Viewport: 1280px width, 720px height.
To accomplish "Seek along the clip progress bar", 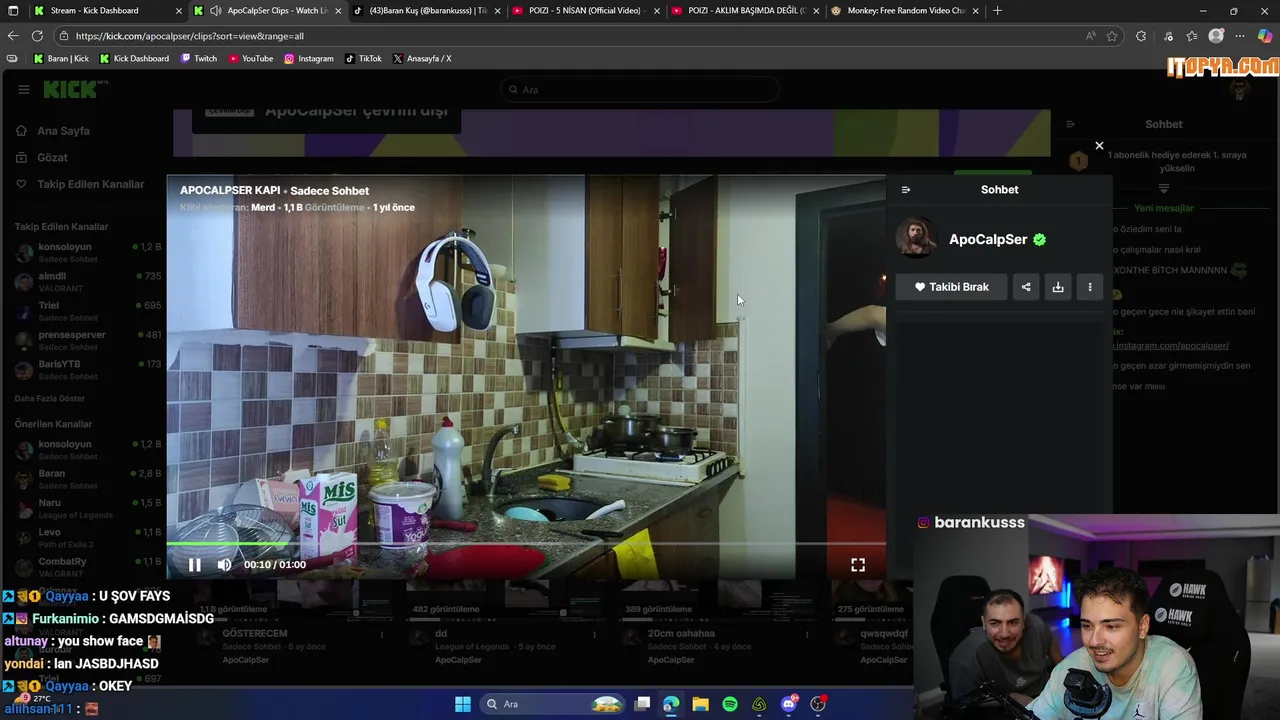I will click(x=526, y=544).
